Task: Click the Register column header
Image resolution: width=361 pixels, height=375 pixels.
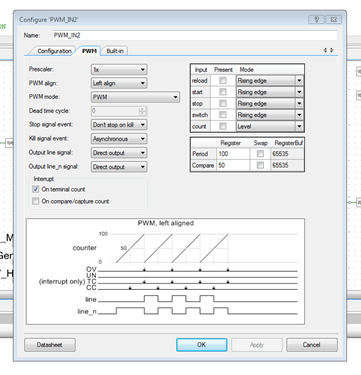Action: pyautogui.click(x=231, y=143)
